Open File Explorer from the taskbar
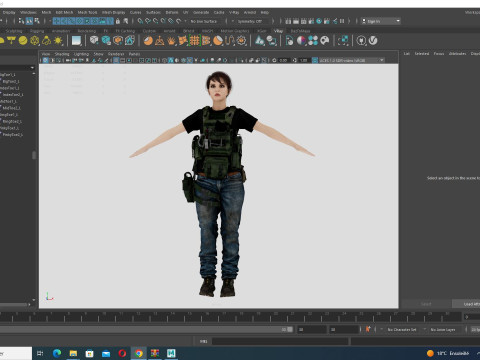480x360 pixels. pyautogui.click(x=73, y=353)
